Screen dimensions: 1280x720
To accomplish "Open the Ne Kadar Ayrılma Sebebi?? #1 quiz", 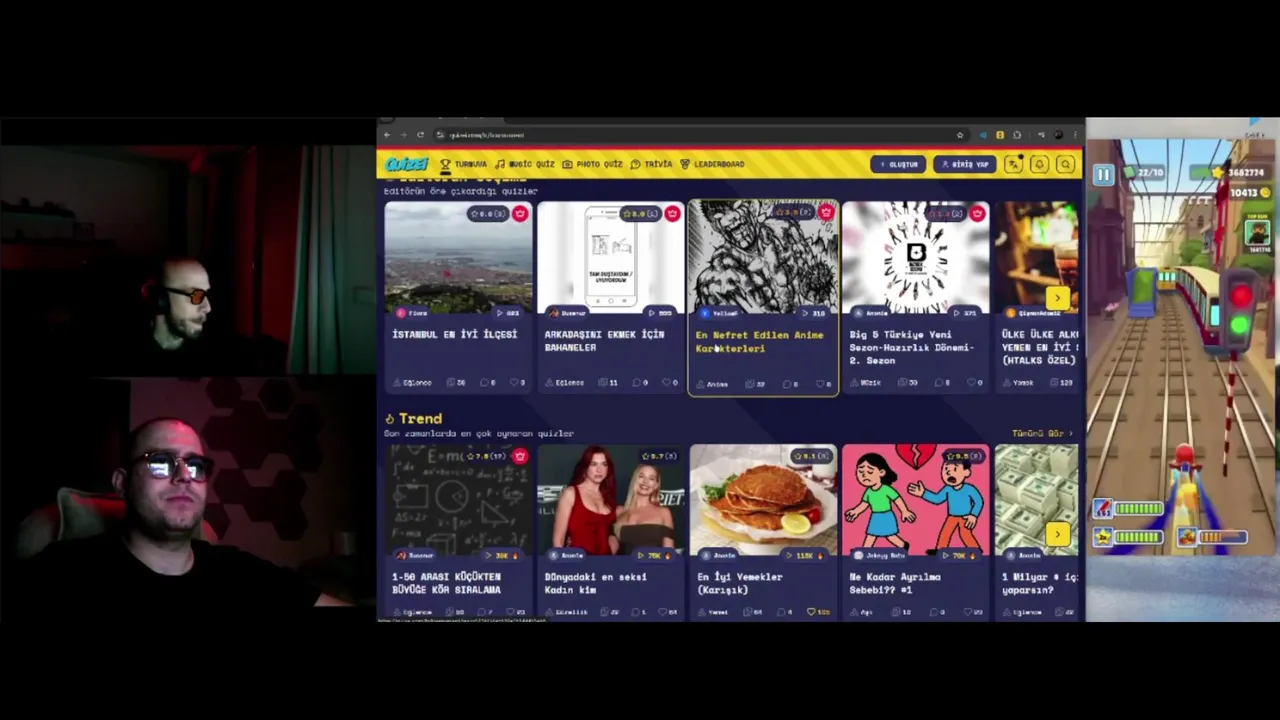I will 915,500.
